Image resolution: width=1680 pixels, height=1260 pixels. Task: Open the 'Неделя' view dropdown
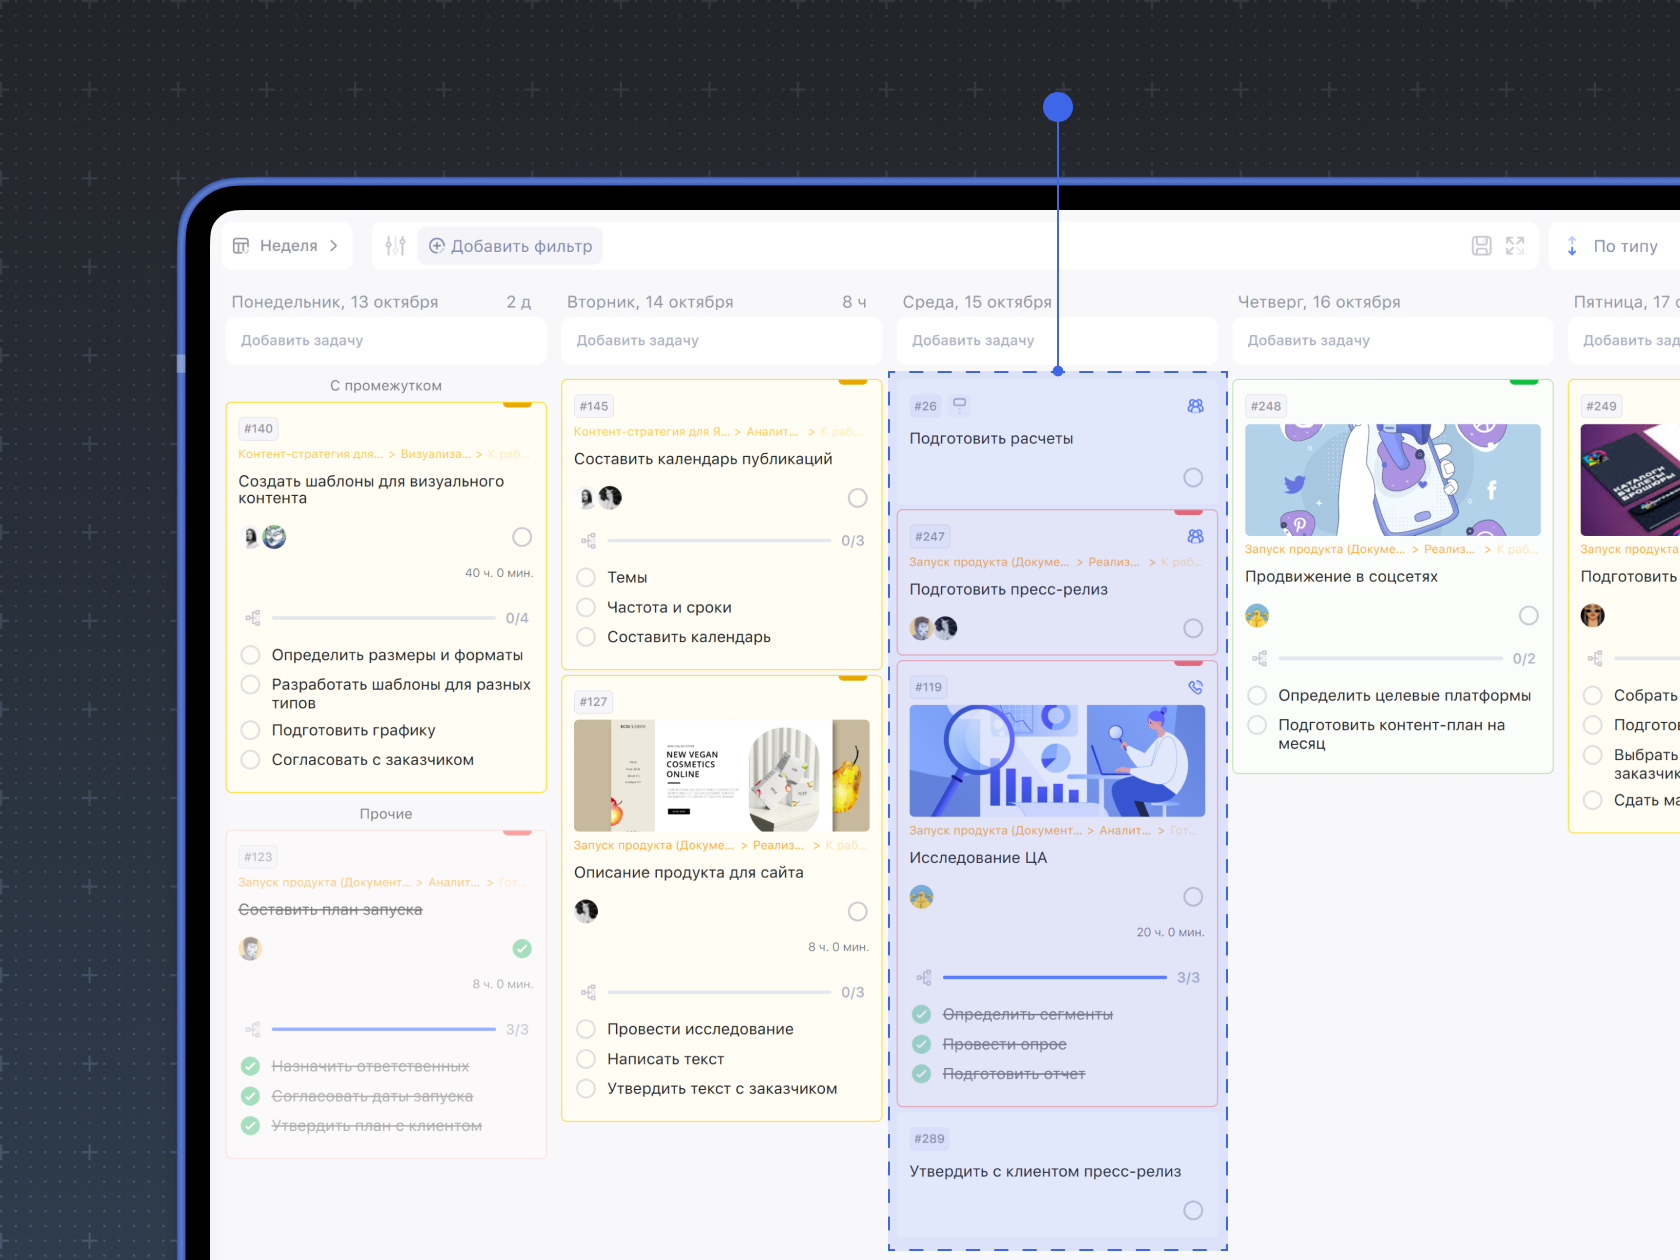pos(287,246)
